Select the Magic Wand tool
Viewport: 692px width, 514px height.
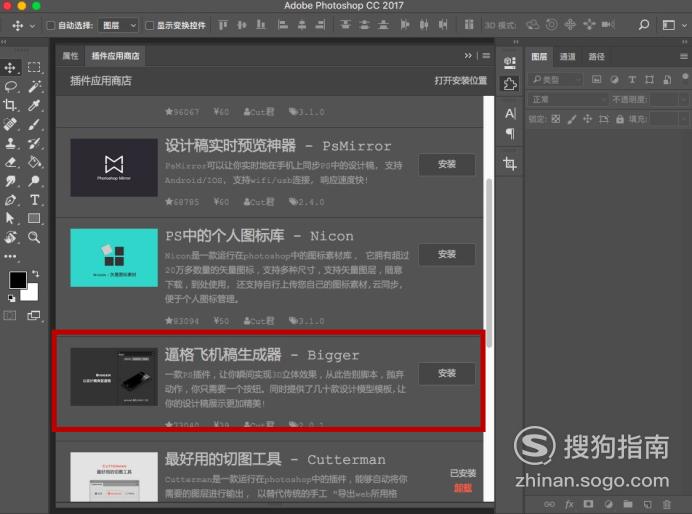[x=34, y=86]
